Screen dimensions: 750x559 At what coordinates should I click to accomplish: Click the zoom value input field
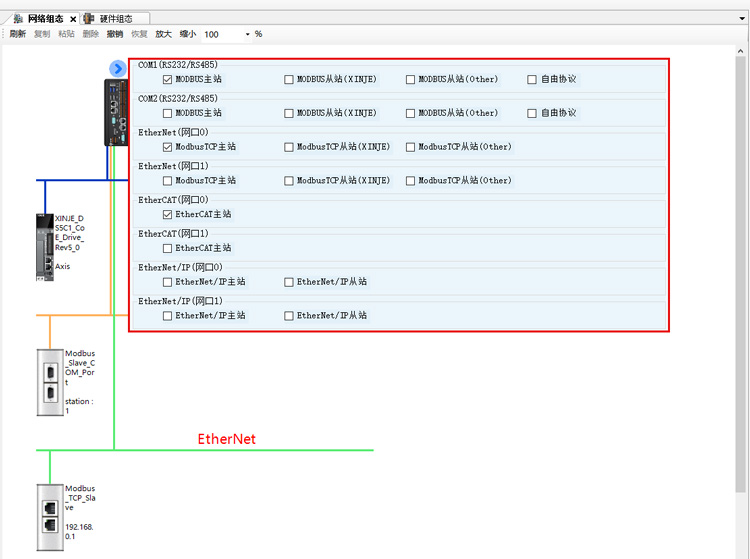(222, 34)
